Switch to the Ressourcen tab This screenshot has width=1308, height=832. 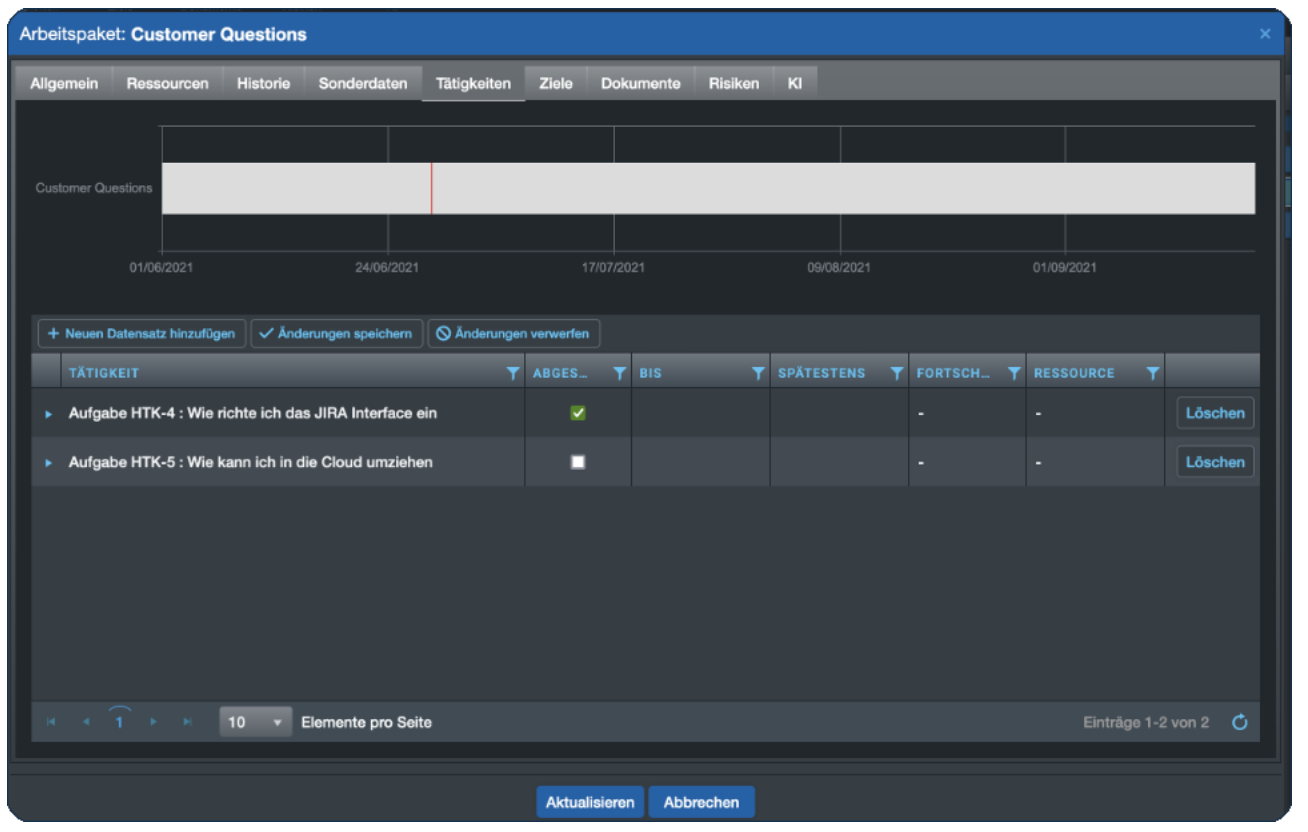tap(168, 84)
